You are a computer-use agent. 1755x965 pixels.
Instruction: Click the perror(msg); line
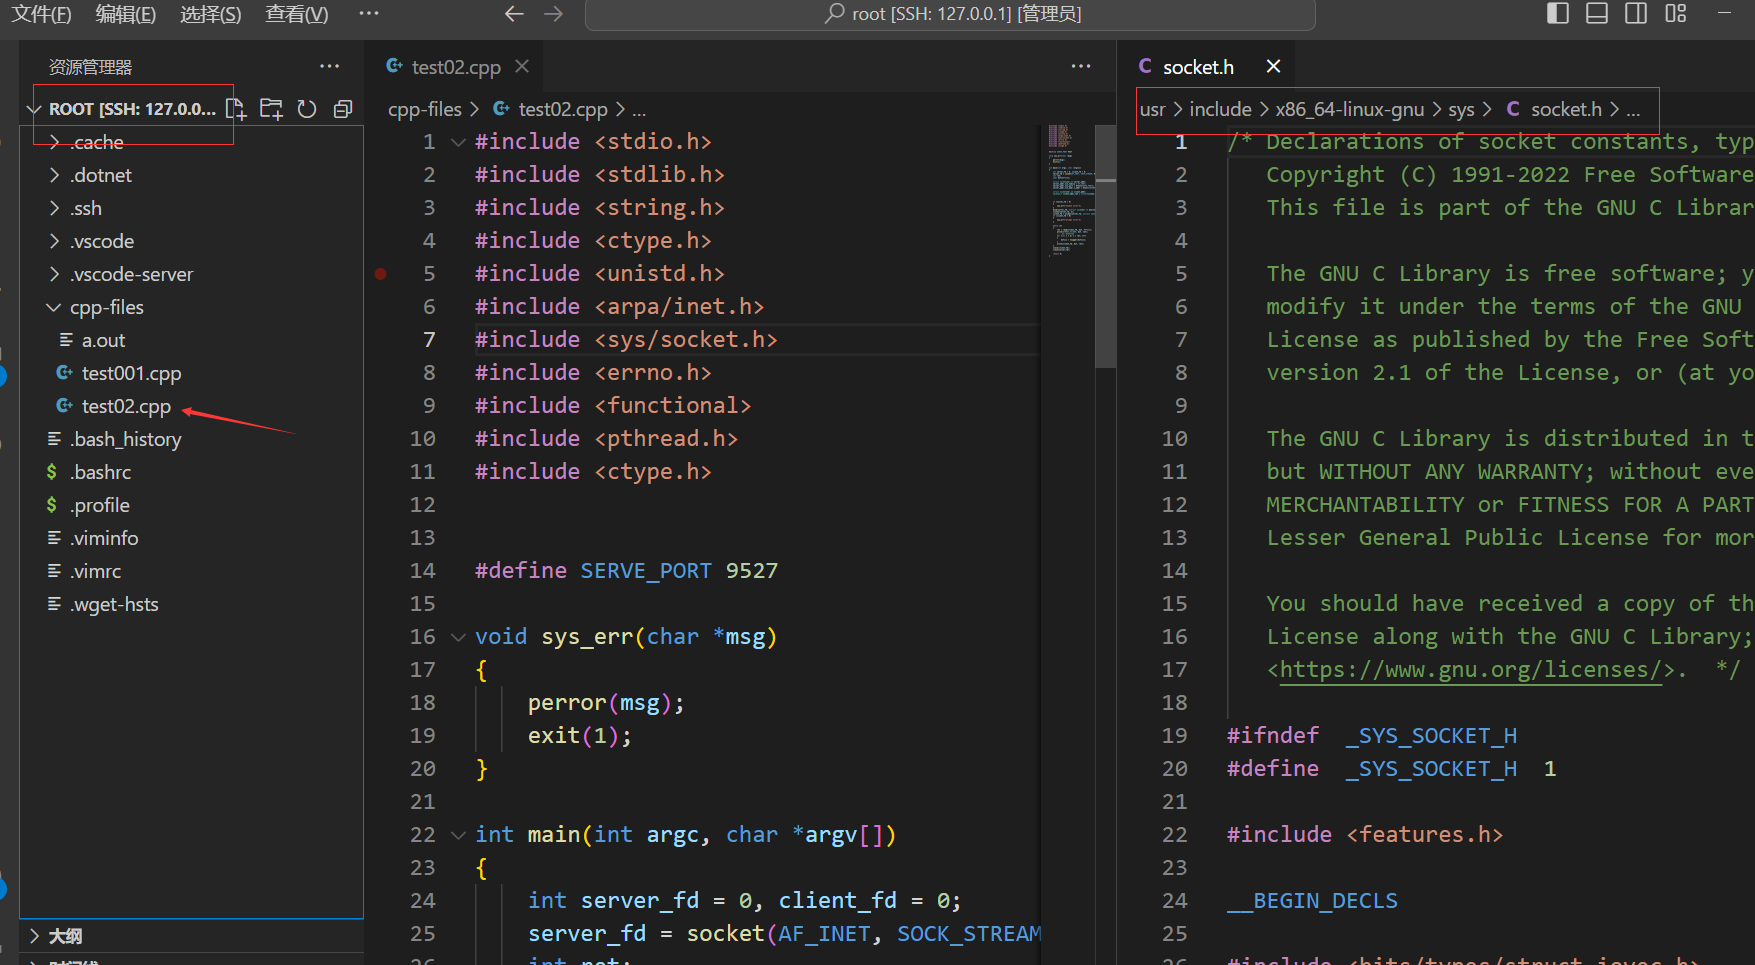(x=606, y=703)
